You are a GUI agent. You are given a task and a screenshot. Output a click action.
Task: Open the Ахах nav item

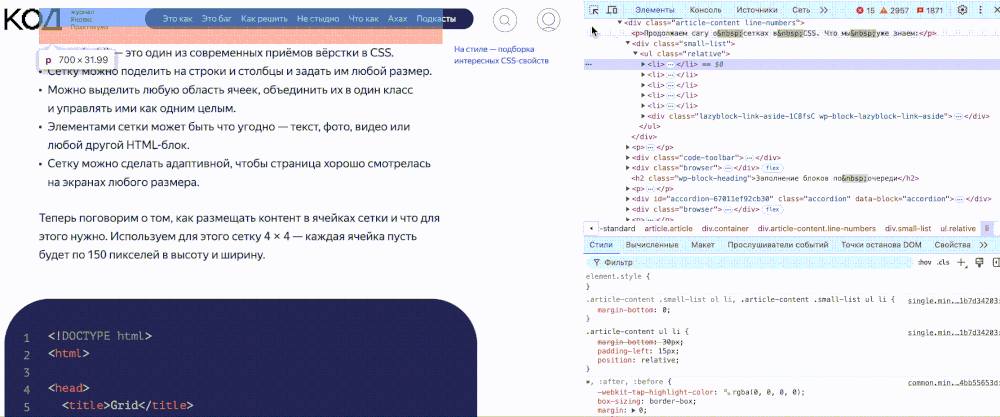tap(397, 19)
